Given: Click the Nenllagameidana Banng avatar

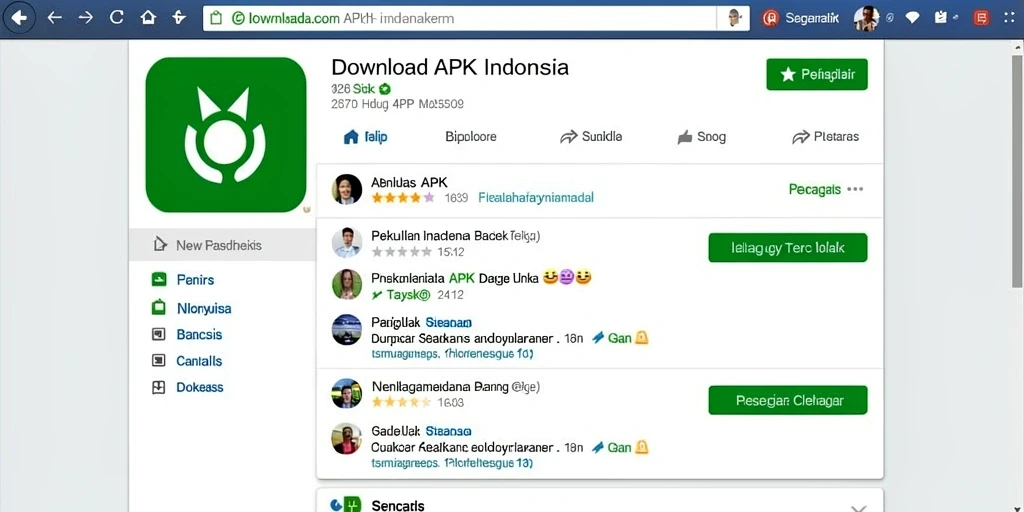Looking at the screenshot, I should (347, 394).
